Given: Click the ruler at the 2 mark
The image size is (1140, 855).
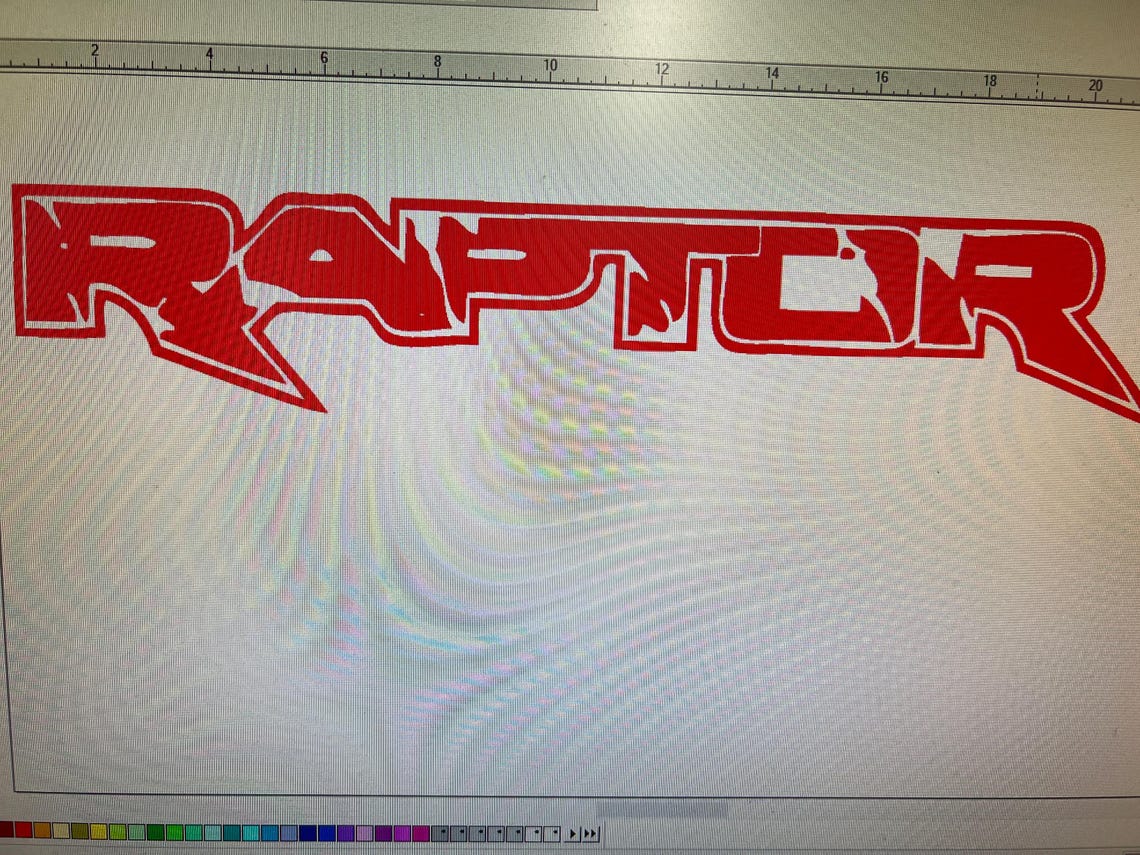Looking at the screenshot, I should 95,50.
